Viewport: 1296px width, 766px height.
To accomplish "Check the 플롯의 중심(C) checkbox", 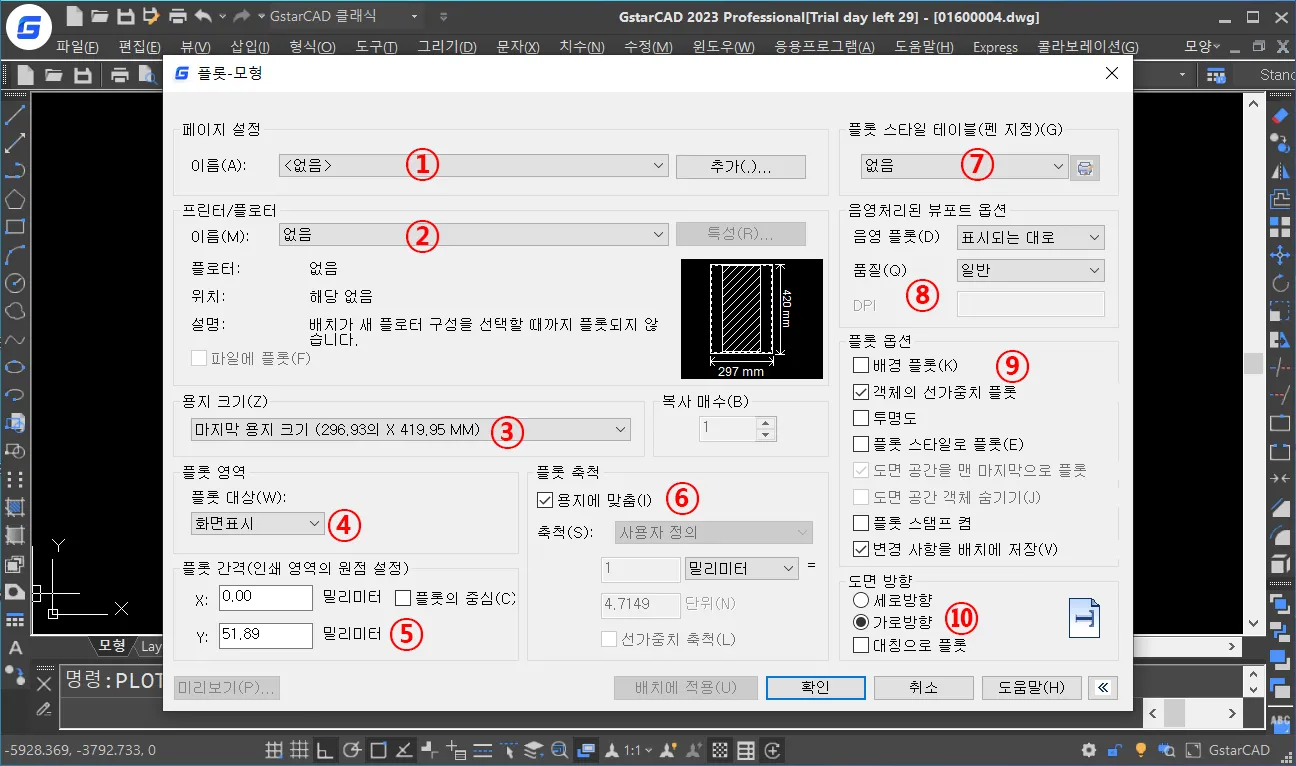I will coord(403,598).
